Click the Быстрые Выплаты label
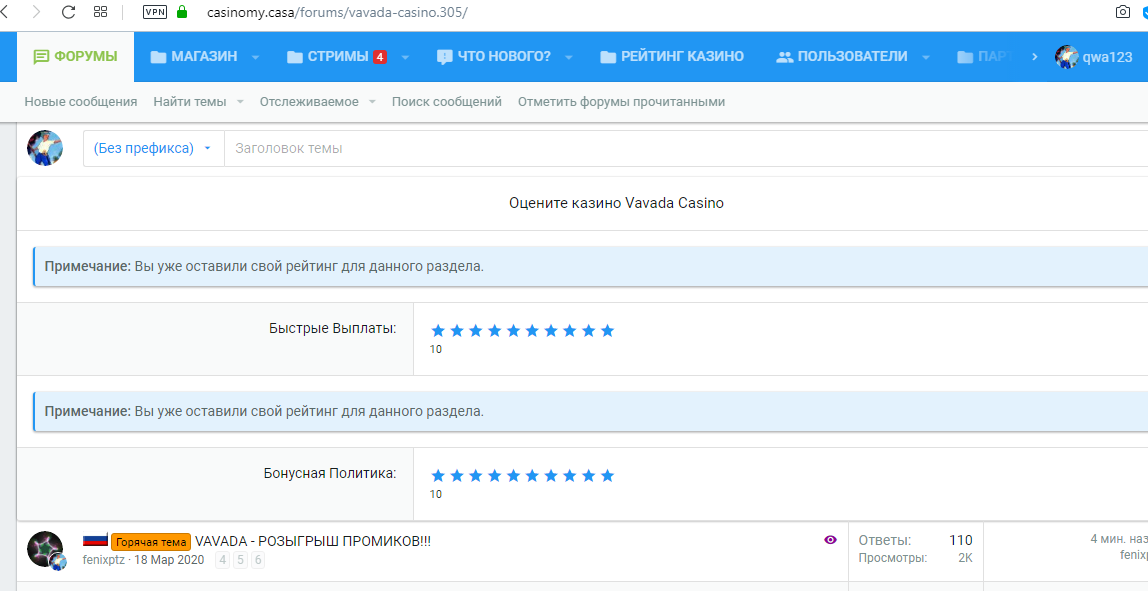Viewport: 1148px width, 591px height. (332, 328)
